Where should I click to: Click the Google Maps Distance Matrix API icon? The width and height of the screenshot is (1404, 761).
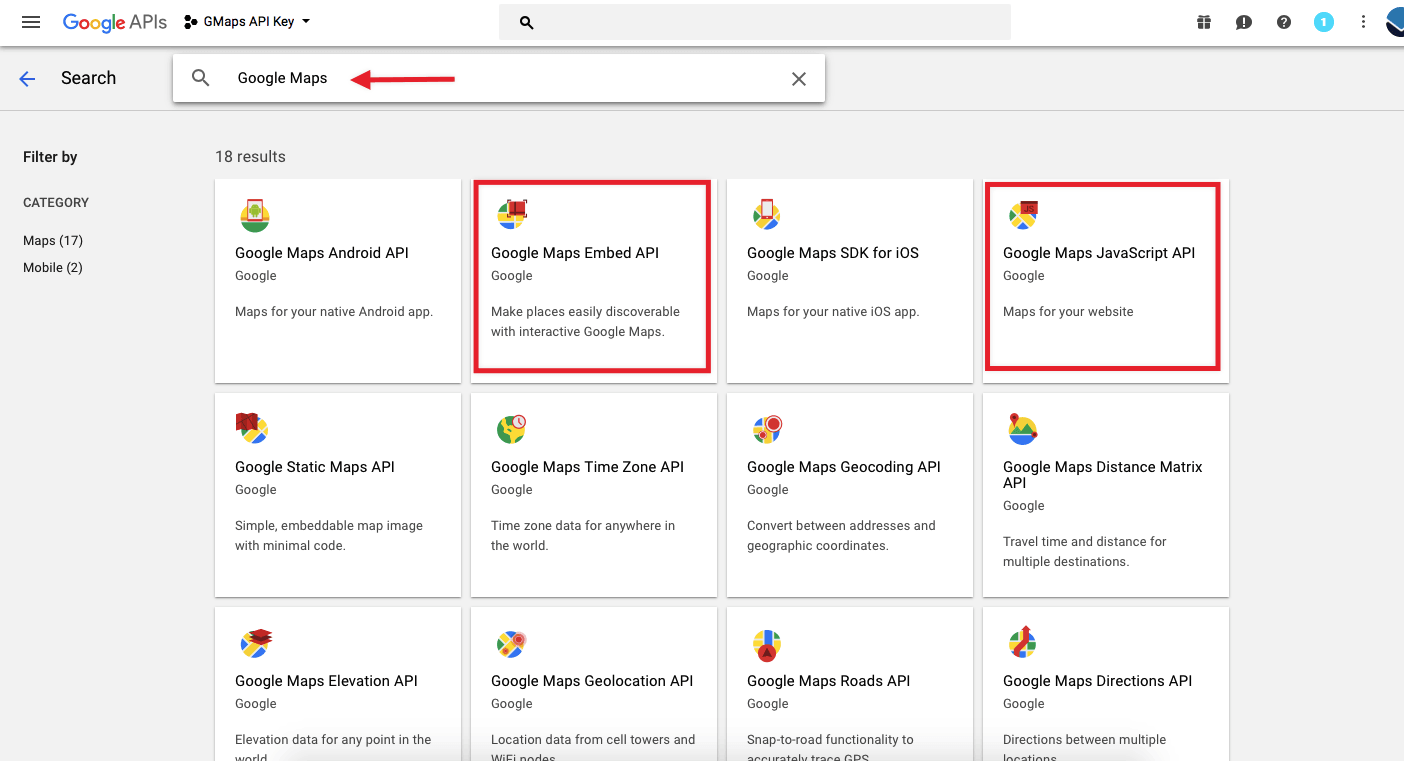[1023, 429]
